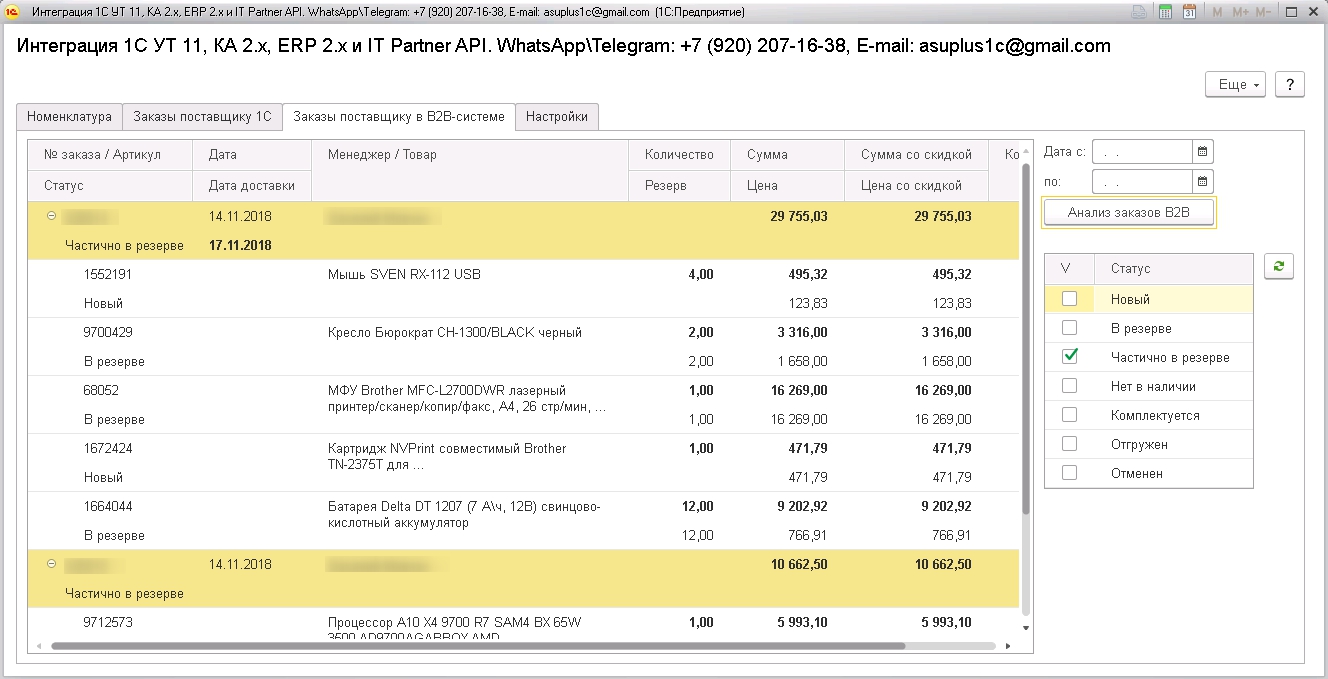
Task: Open the 'Еще' dropdown menu
Action: [x=1234, y=84]
